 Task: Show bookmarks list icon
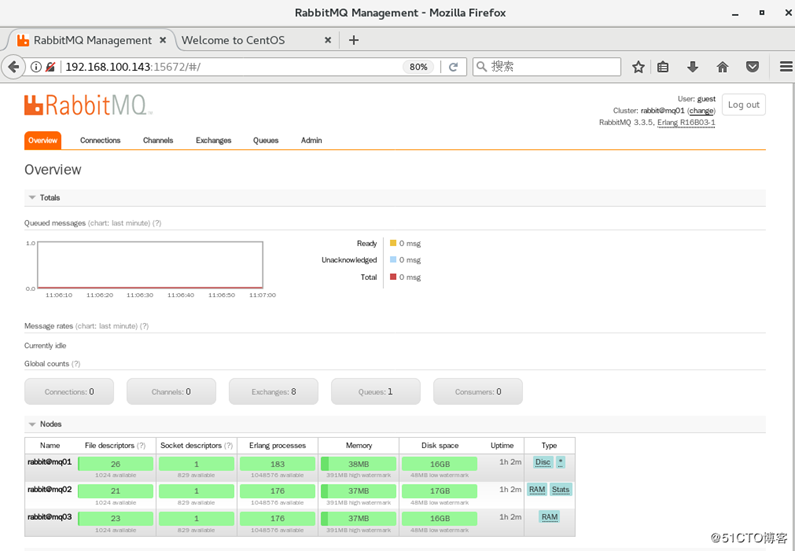(663, 66)
